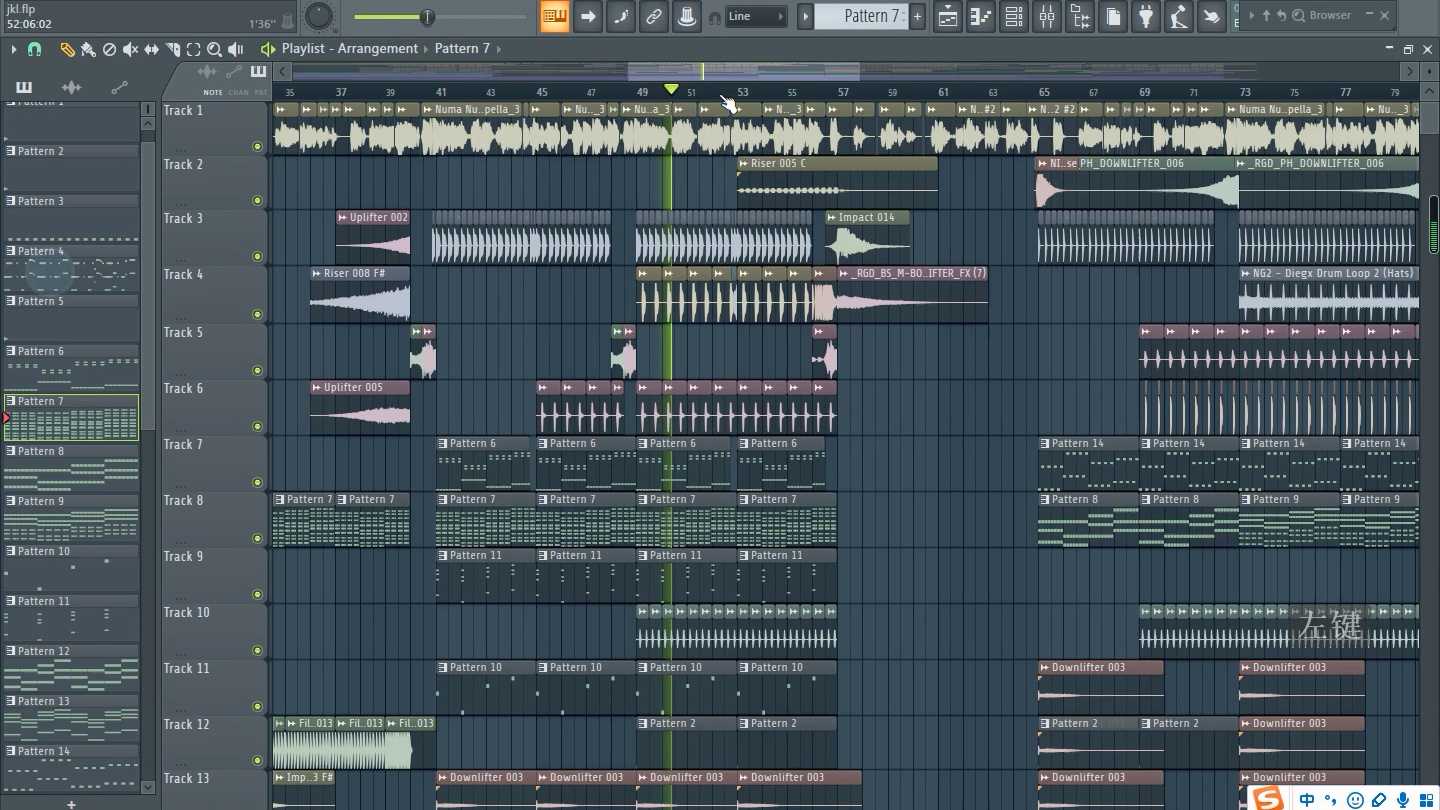This screenshot has height=810, width=1440.
Task: Mute Track 1 with its green light
Action: [x=257, y=146]
